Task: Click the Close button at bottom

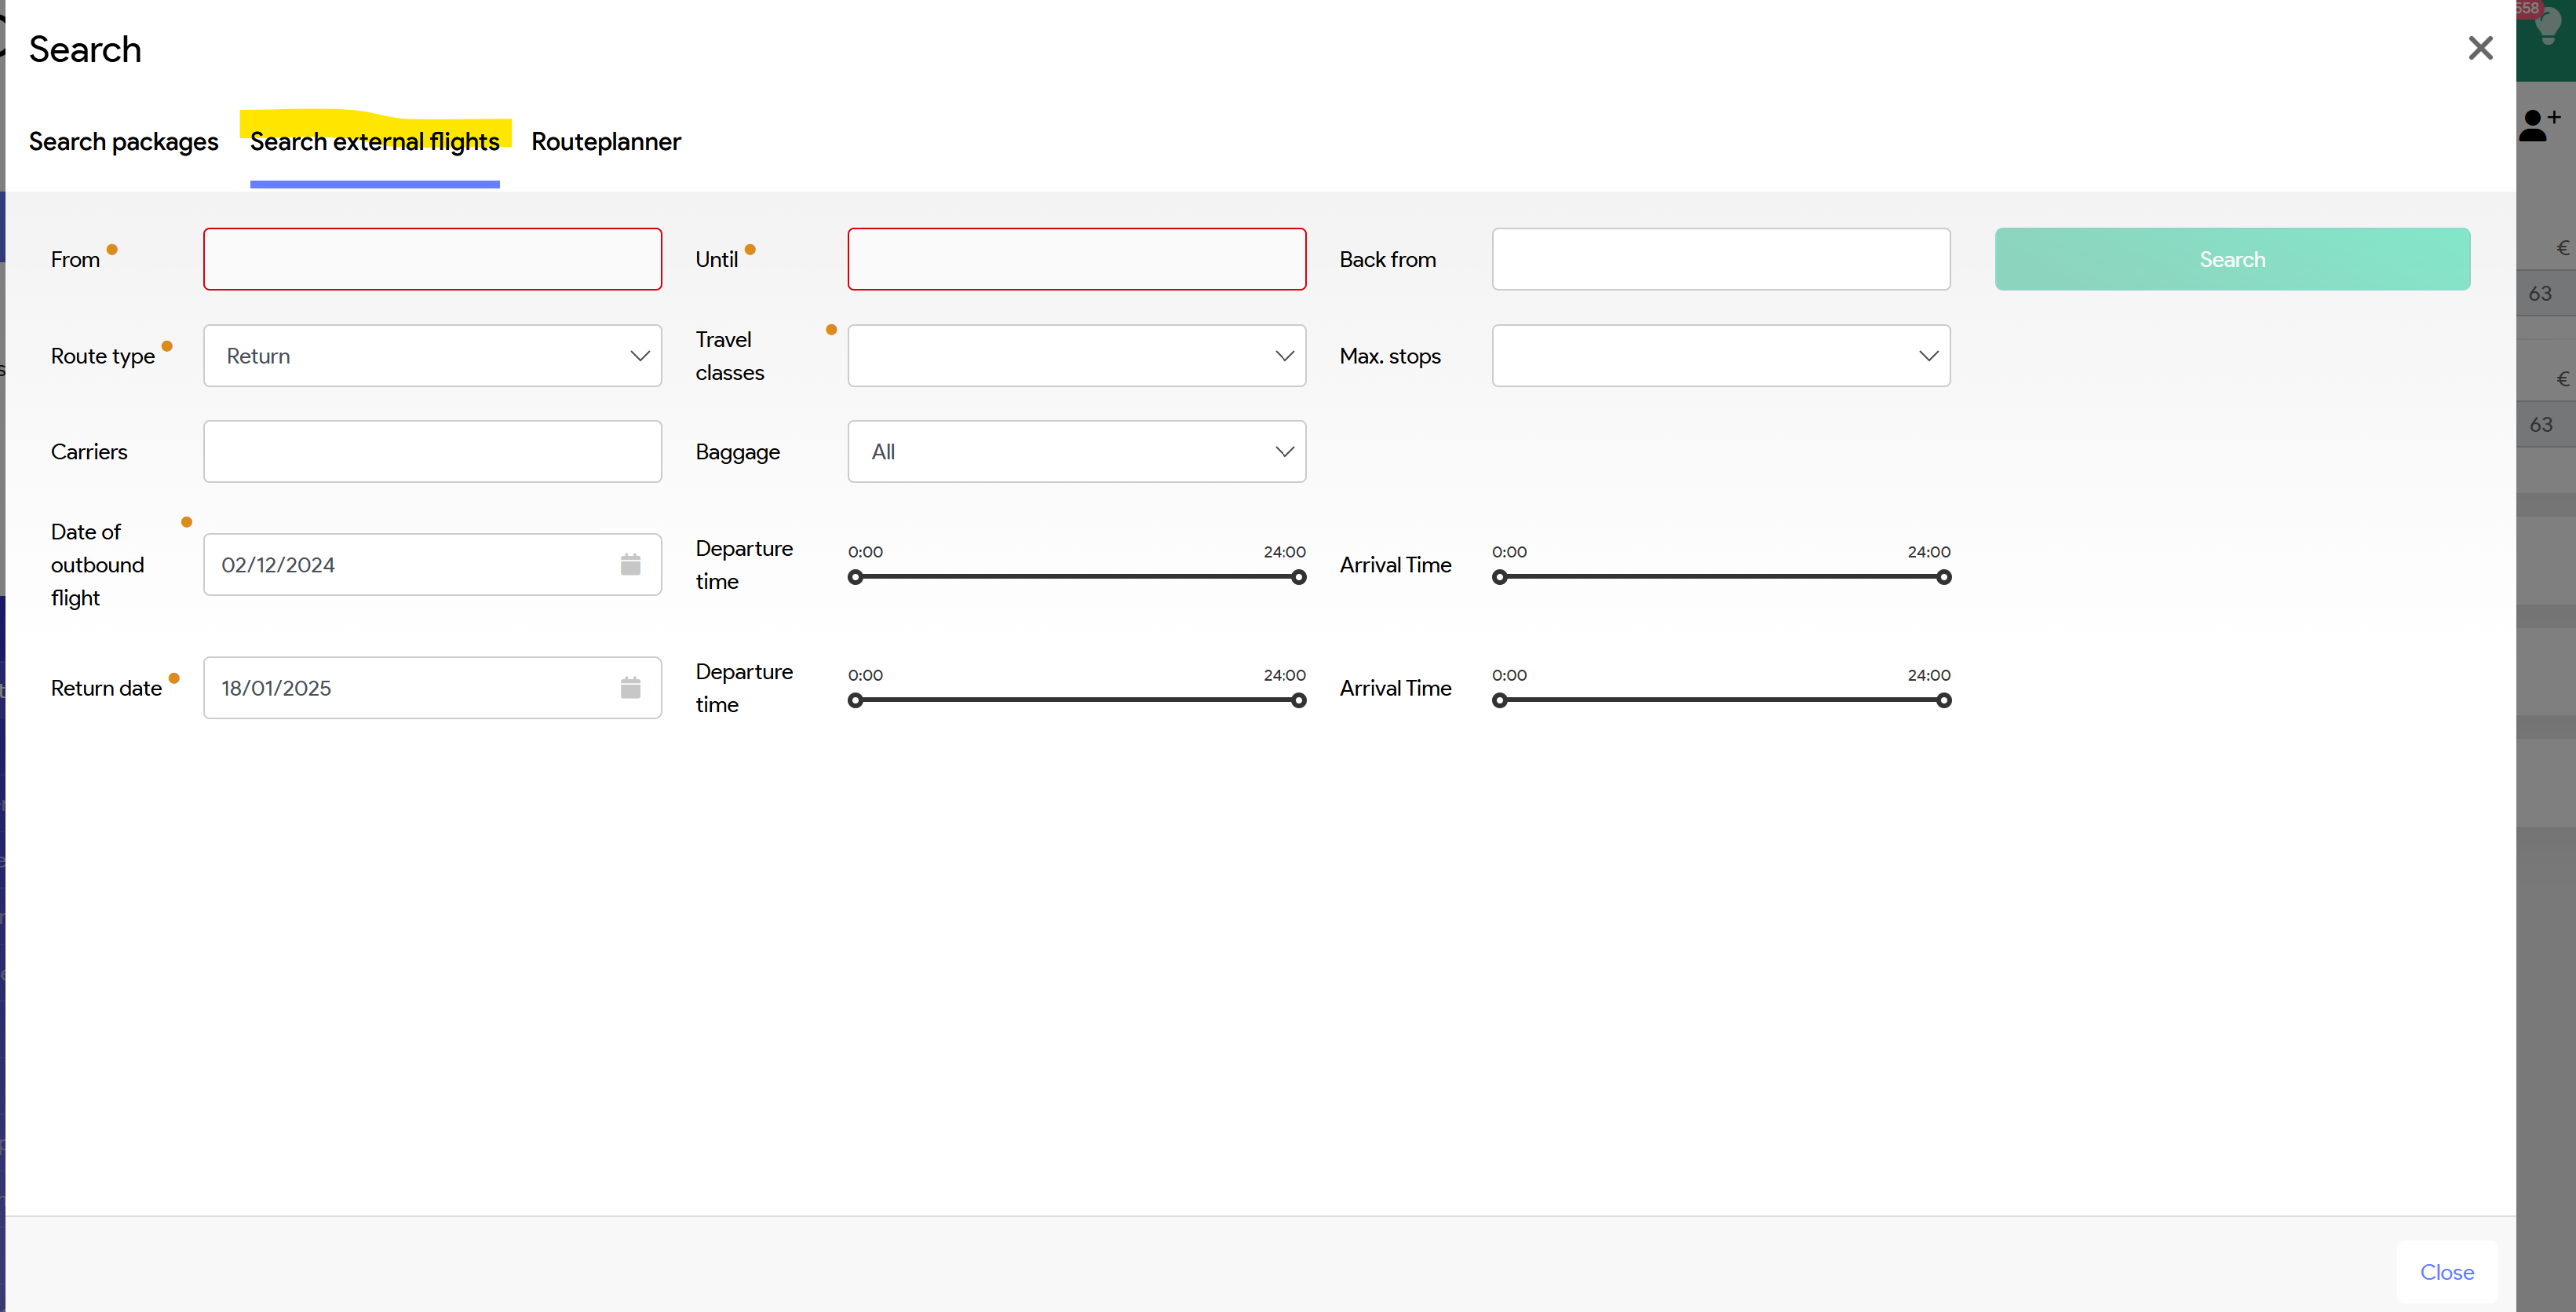Action: (2446, 1272)
